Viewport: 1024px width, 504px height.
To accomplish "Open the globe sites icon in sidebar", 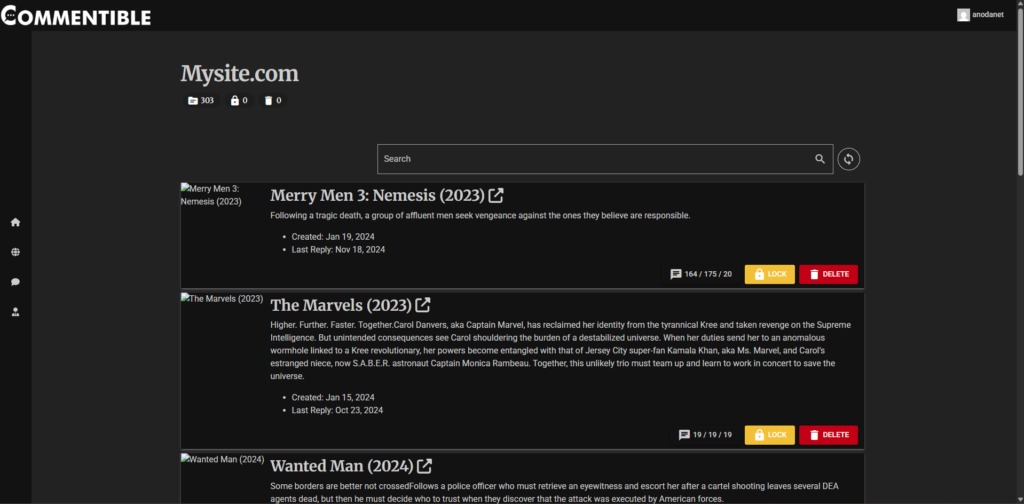I will tap(15, 252).
